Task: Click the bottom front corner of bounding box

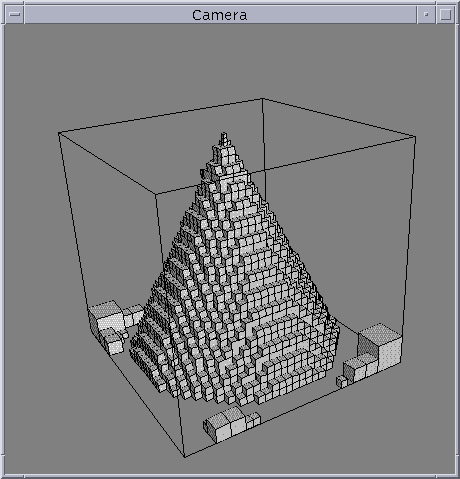Action: 185,456
